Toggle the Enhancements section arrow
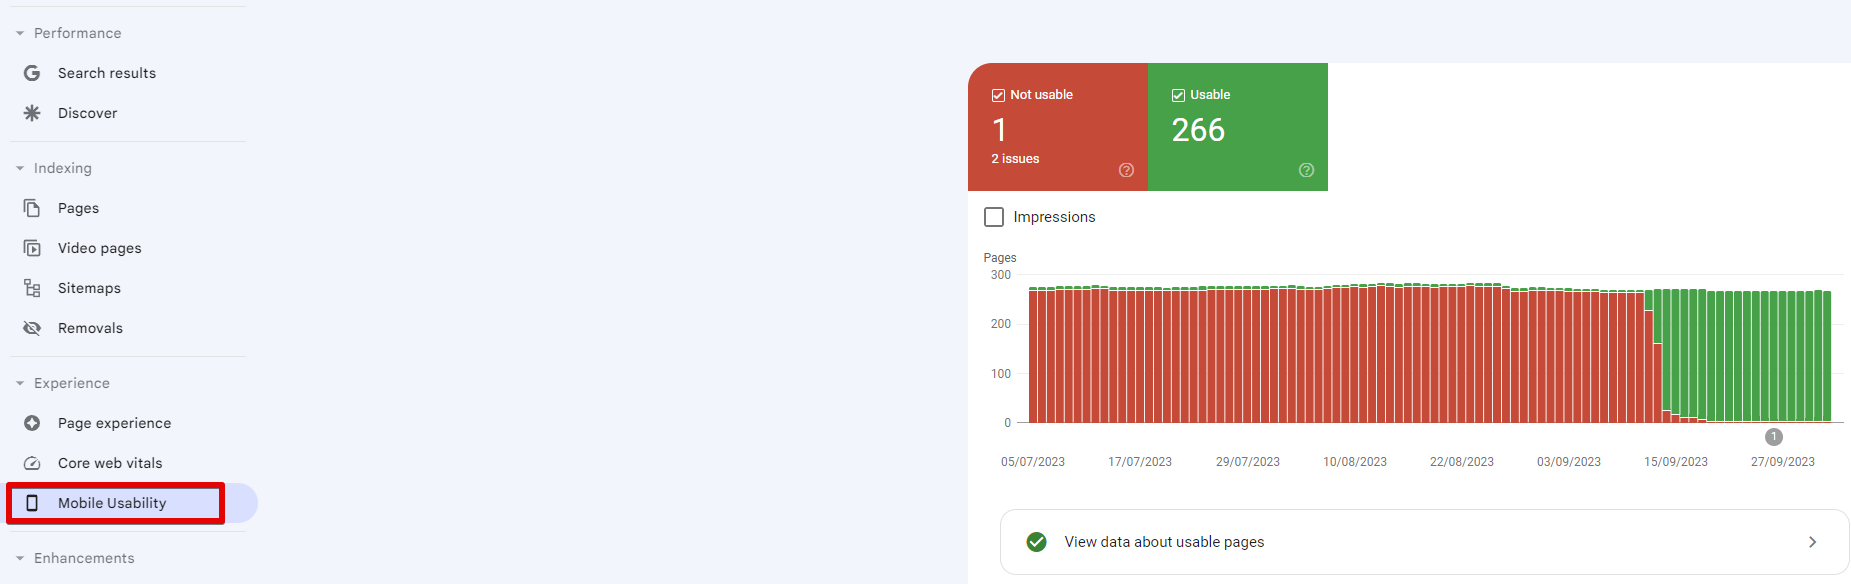This screenshot has height=584, width=1851. click(20, 558)
